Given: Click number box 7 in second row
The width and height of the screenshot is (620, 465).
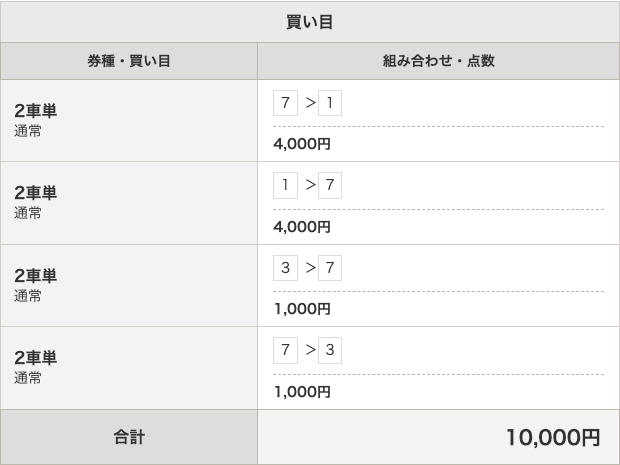Looking at the screenshot, I should tap(330, 185).
